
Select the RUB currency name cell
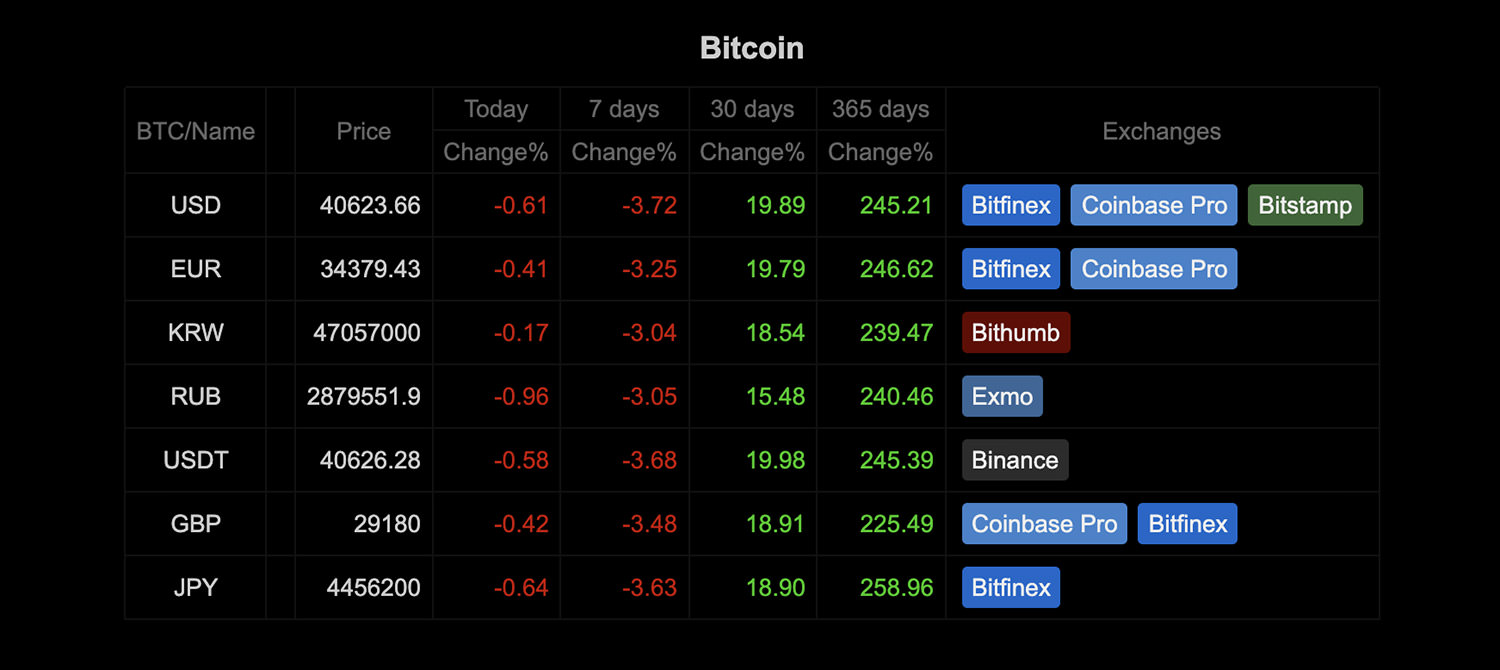point(196,397)
